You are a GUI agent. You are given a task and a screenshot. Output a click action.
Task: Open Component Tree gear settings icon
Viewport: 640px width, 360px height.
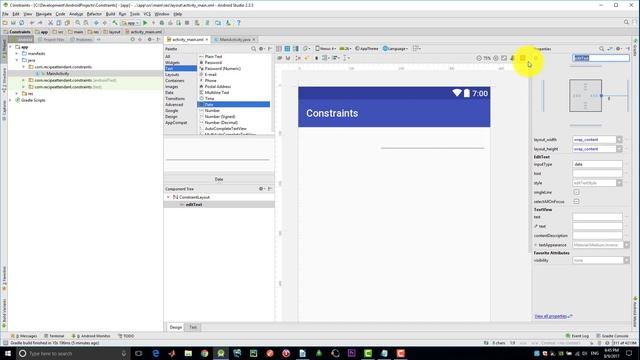tap(261, 189)
